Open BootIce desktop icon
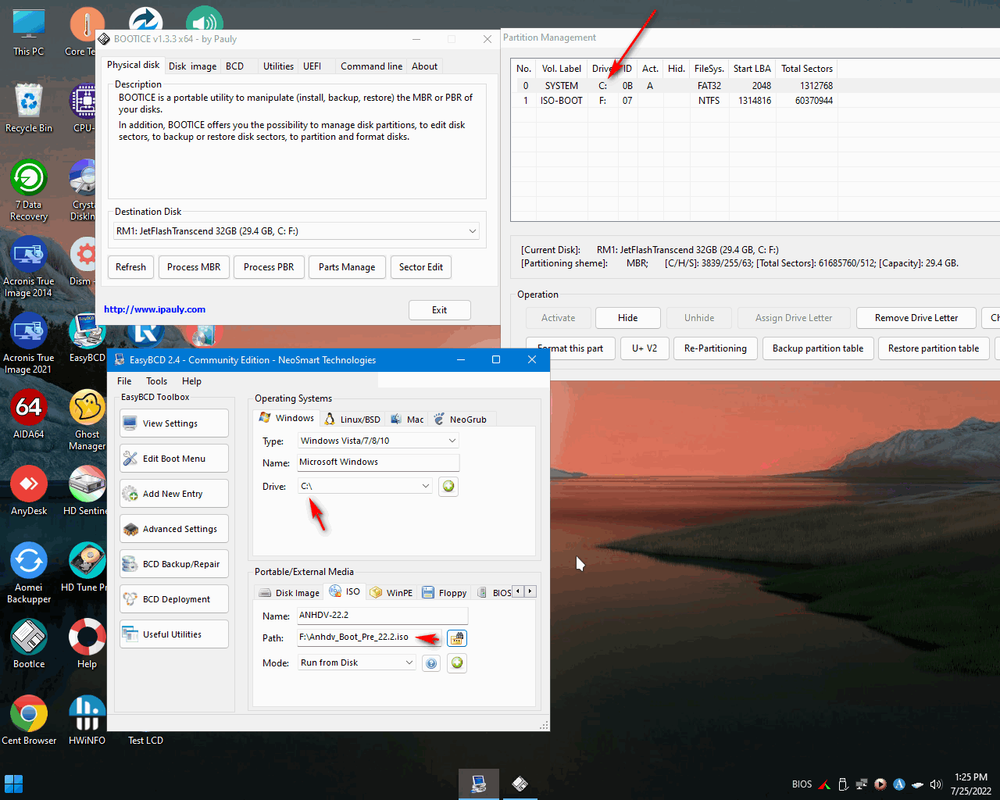The image size is (1000, 800). coord(29,644)
